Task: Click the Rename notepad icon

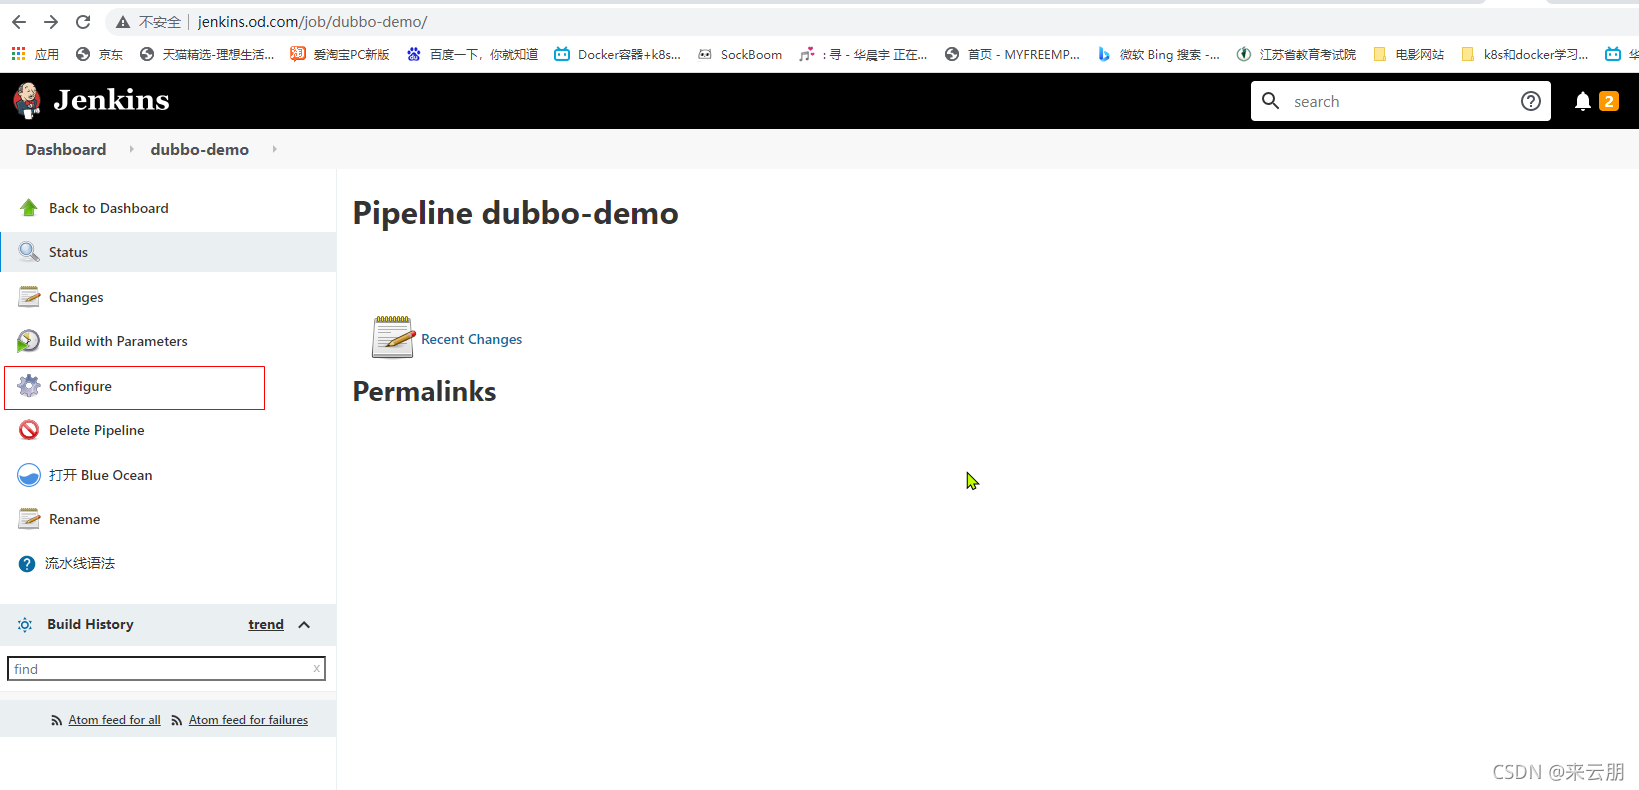Action: click(29, 519)
